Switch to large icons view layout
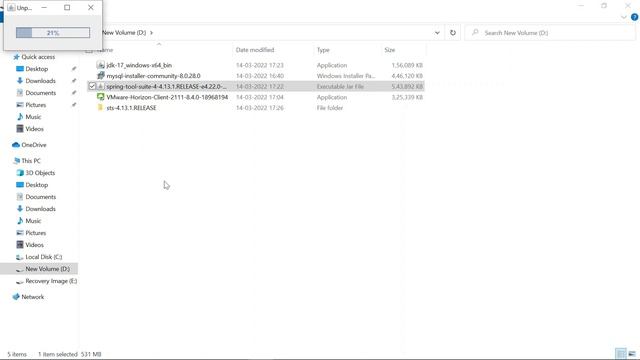Screen dimensions: 640x360 point(632,353)
